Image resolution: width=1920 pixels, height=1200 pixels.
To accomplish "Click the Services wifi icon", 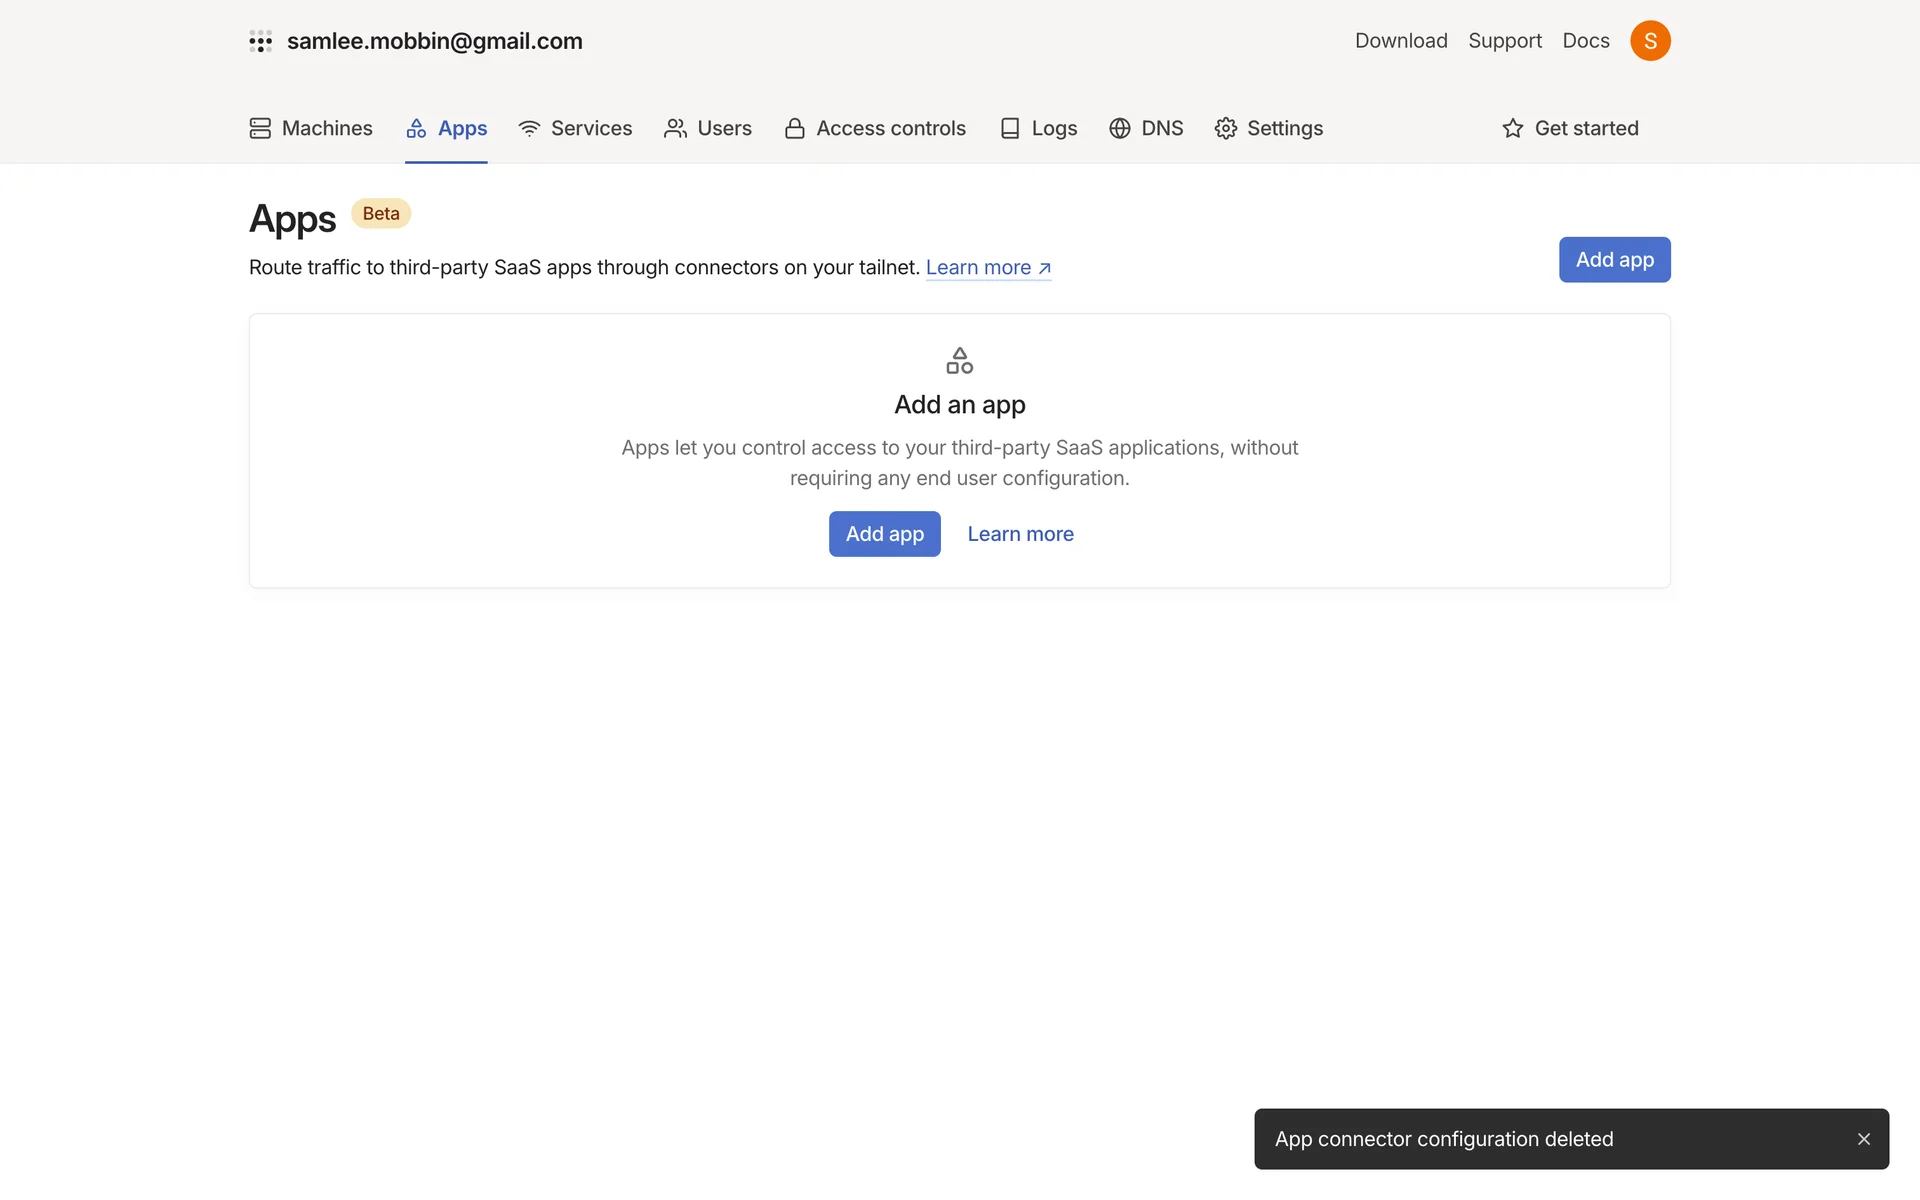I will [529, 128].
